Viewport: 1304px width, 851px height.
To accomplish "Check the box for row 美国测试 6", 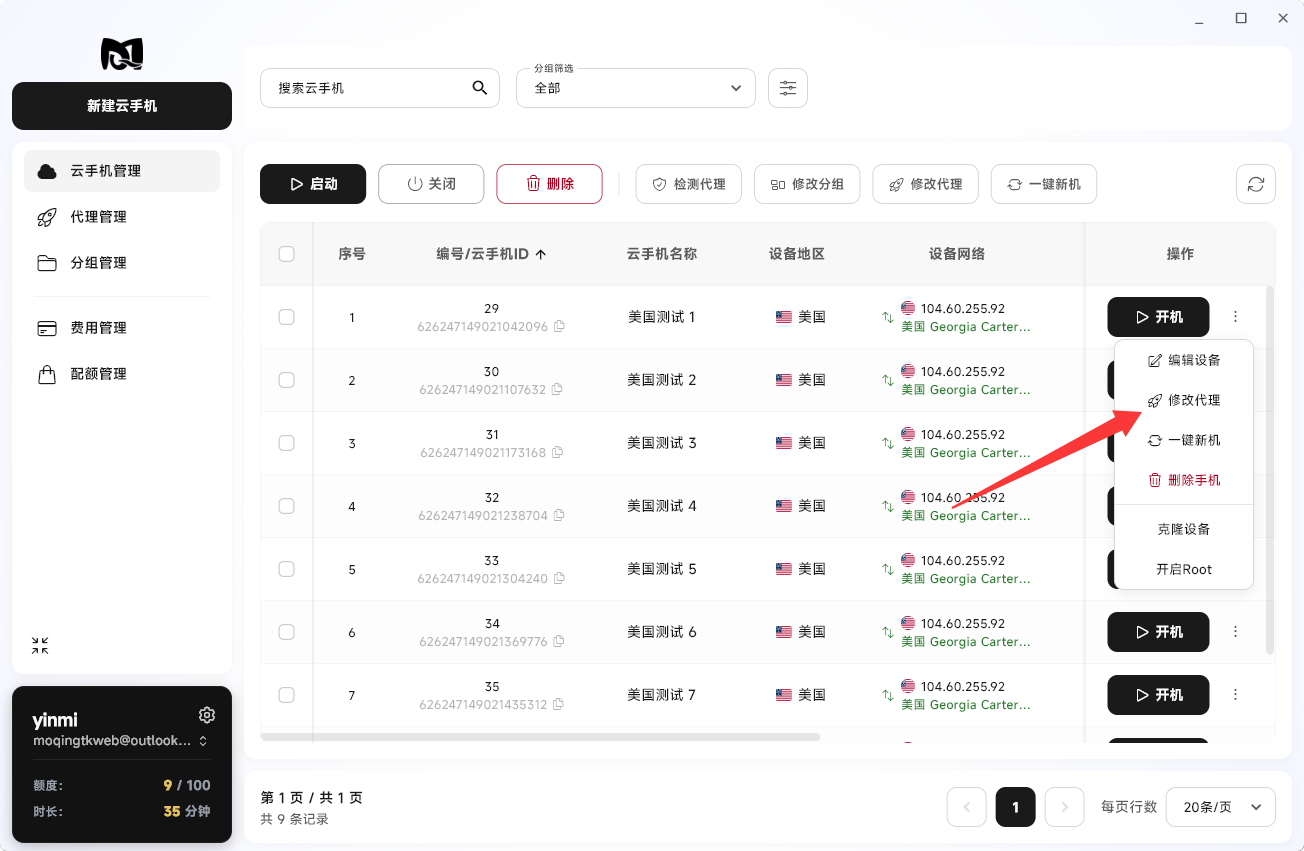I will pos(287,632).
